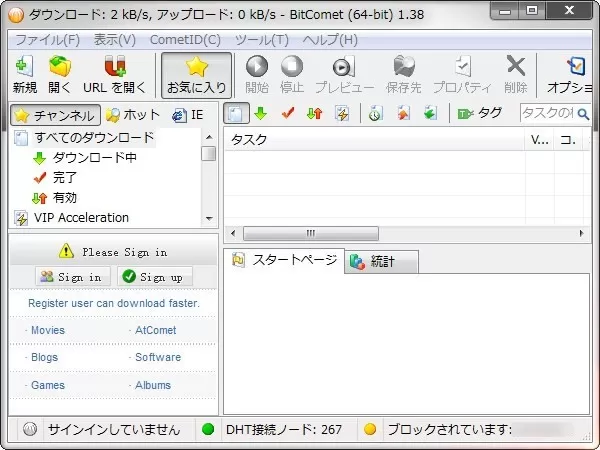Click the 停止 (Stop) icon
This screenshot has height=450, width=600.
(292, 67)
